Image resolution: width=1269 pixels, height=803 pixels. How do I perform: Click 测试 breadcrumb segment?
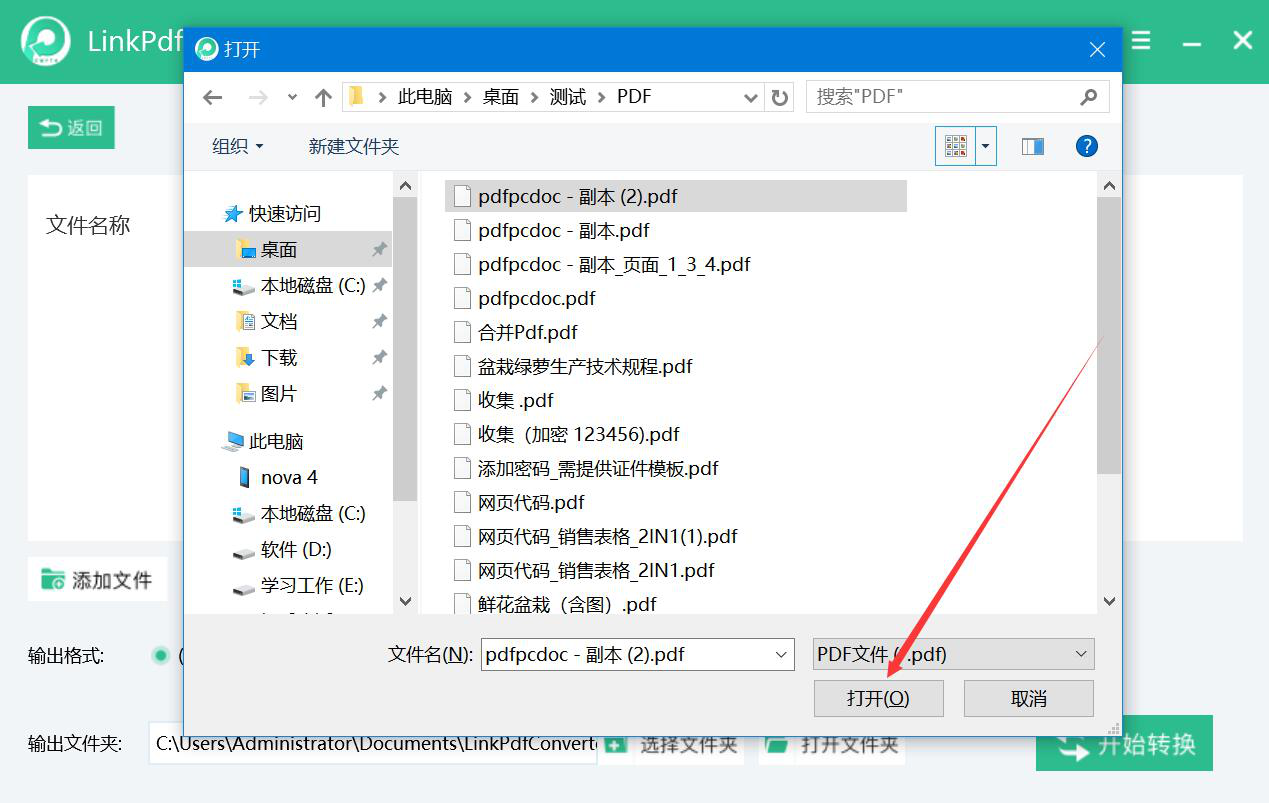tap(568, 97)
